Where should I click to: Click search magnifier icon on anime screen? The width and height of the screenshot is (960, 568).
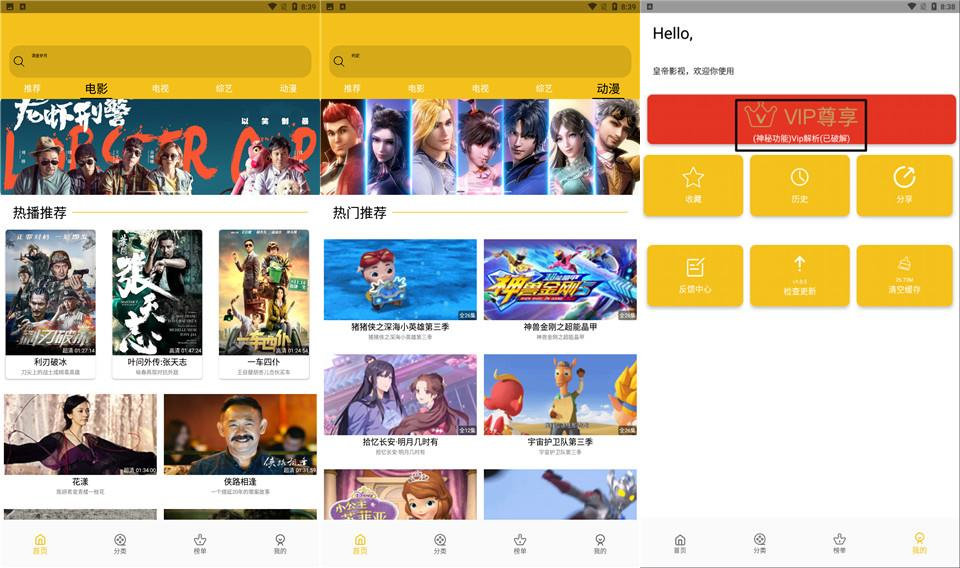pyautogui.click(x=339, y=61)
